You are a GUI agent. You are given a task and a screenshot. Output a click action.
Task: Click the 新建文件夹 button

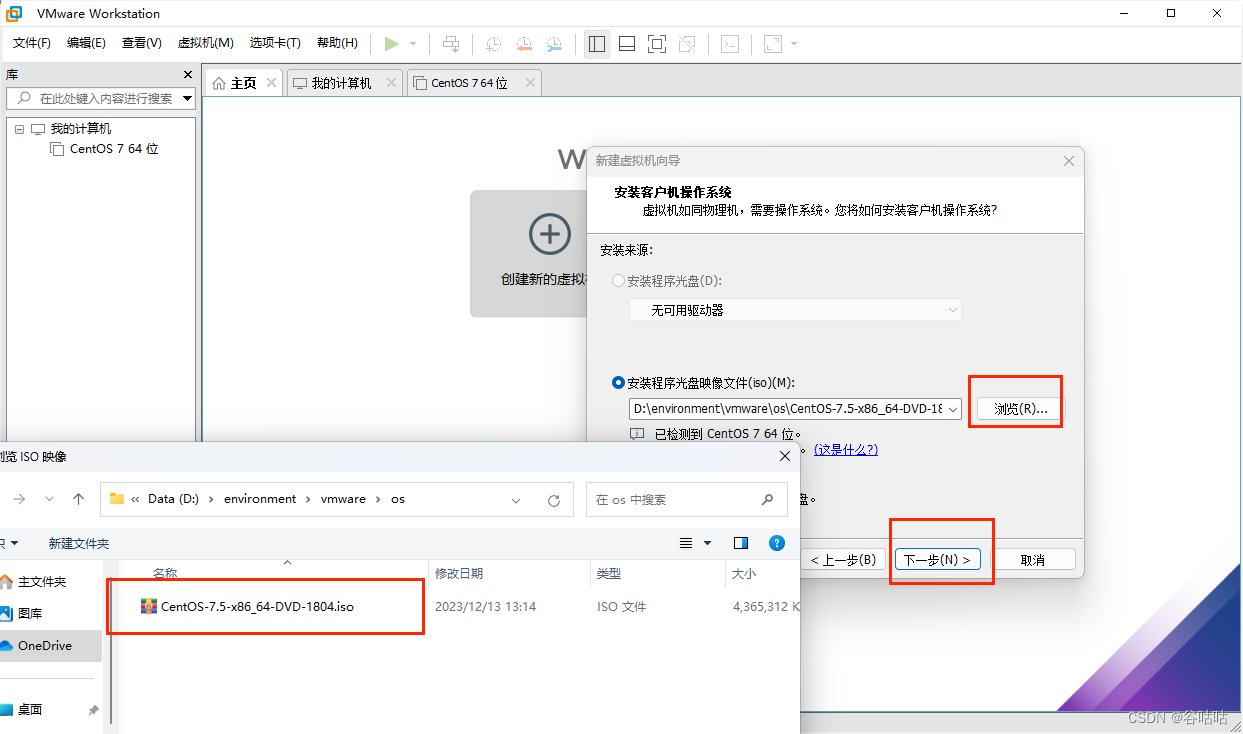[79, 543]
